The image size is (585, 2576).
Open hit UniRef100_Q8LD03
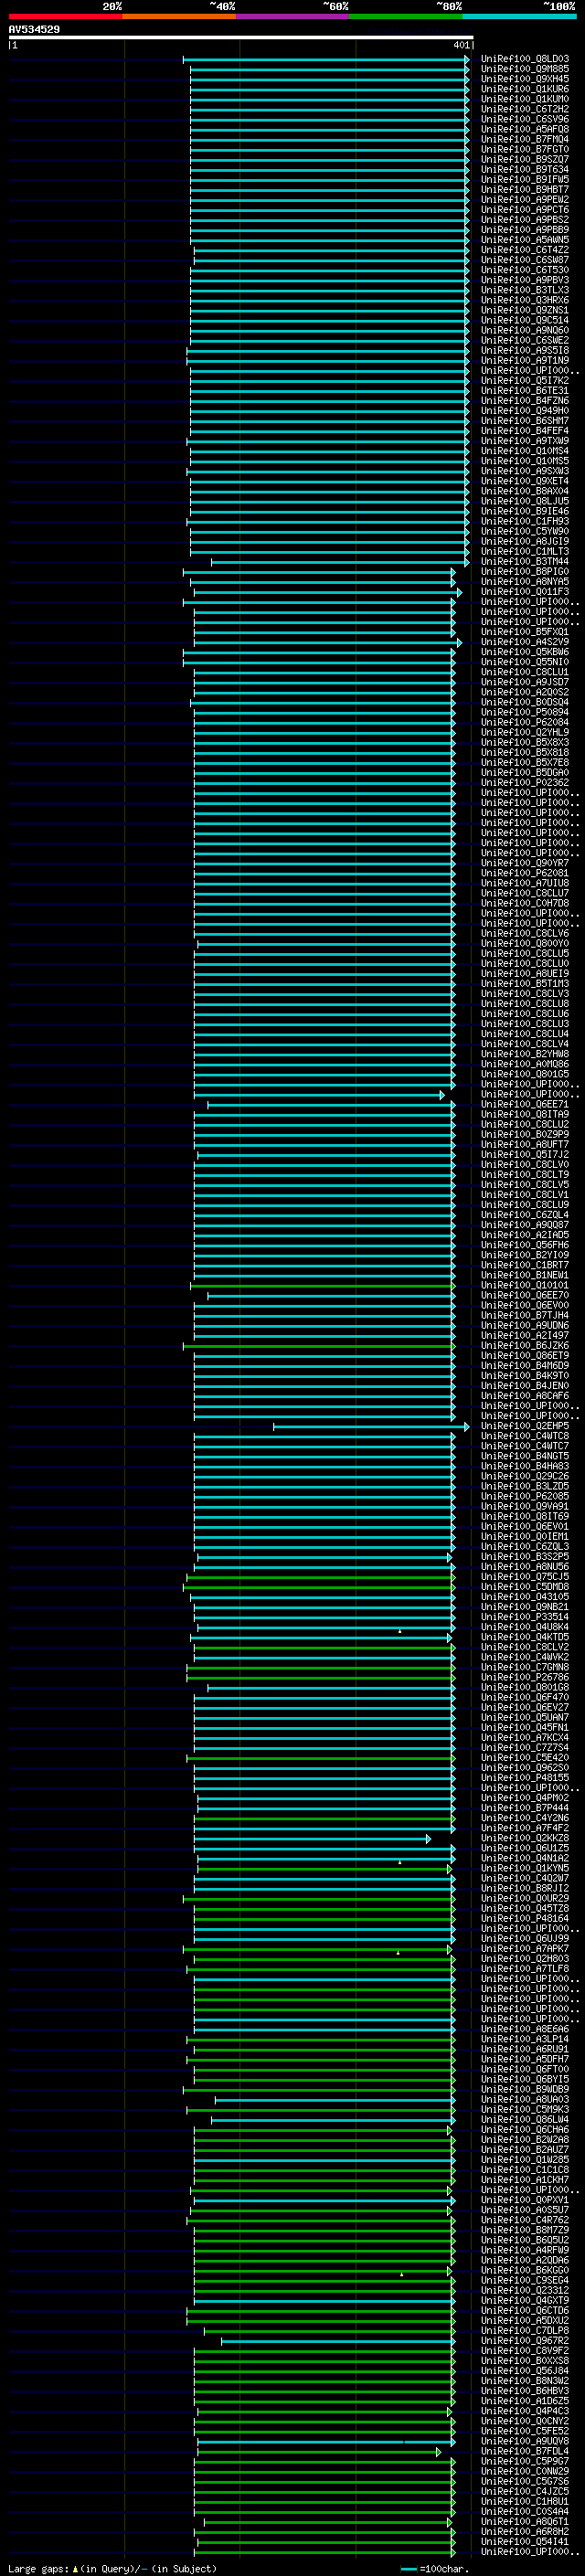pyautogui.click(x=525, y=59)
